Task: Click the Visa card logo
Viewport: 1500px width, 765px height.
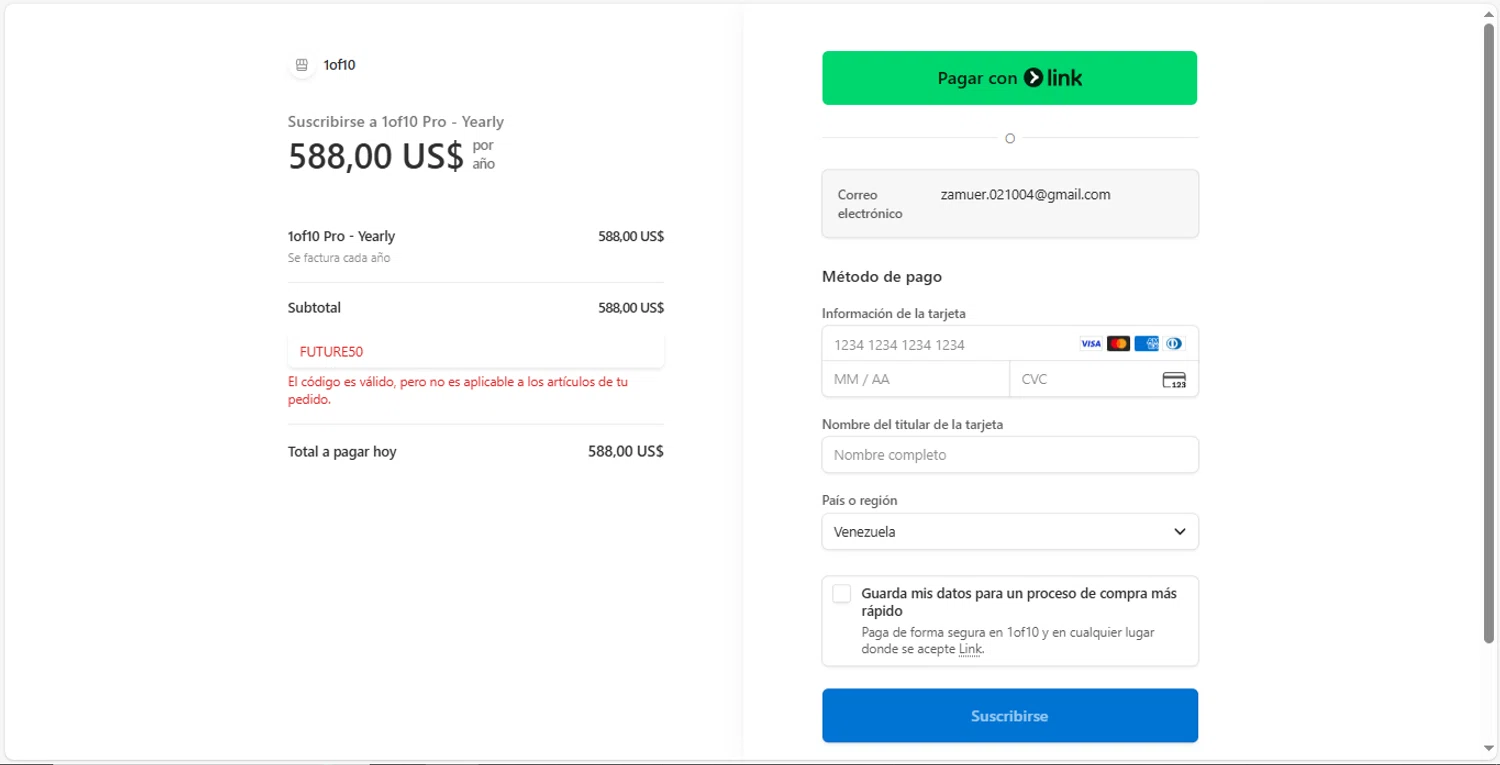Action: [1091, 344]
